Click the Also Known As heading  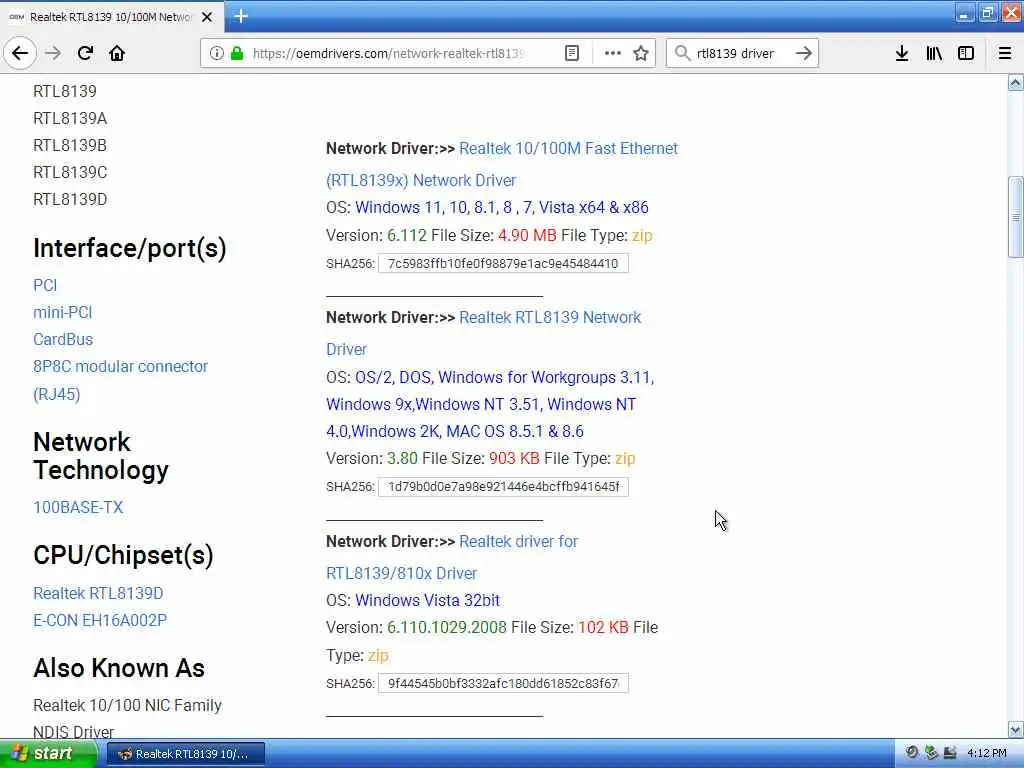tap(119, 668)
